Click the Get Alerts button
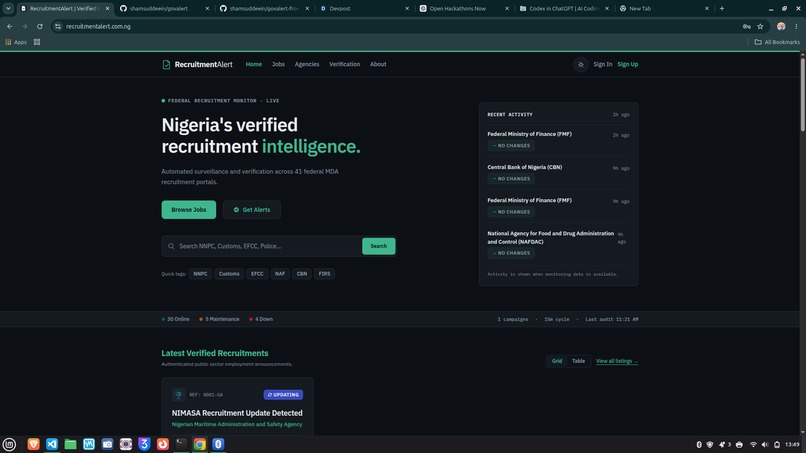This screenshot has width=806, height=453. click(x=252, y=210)
